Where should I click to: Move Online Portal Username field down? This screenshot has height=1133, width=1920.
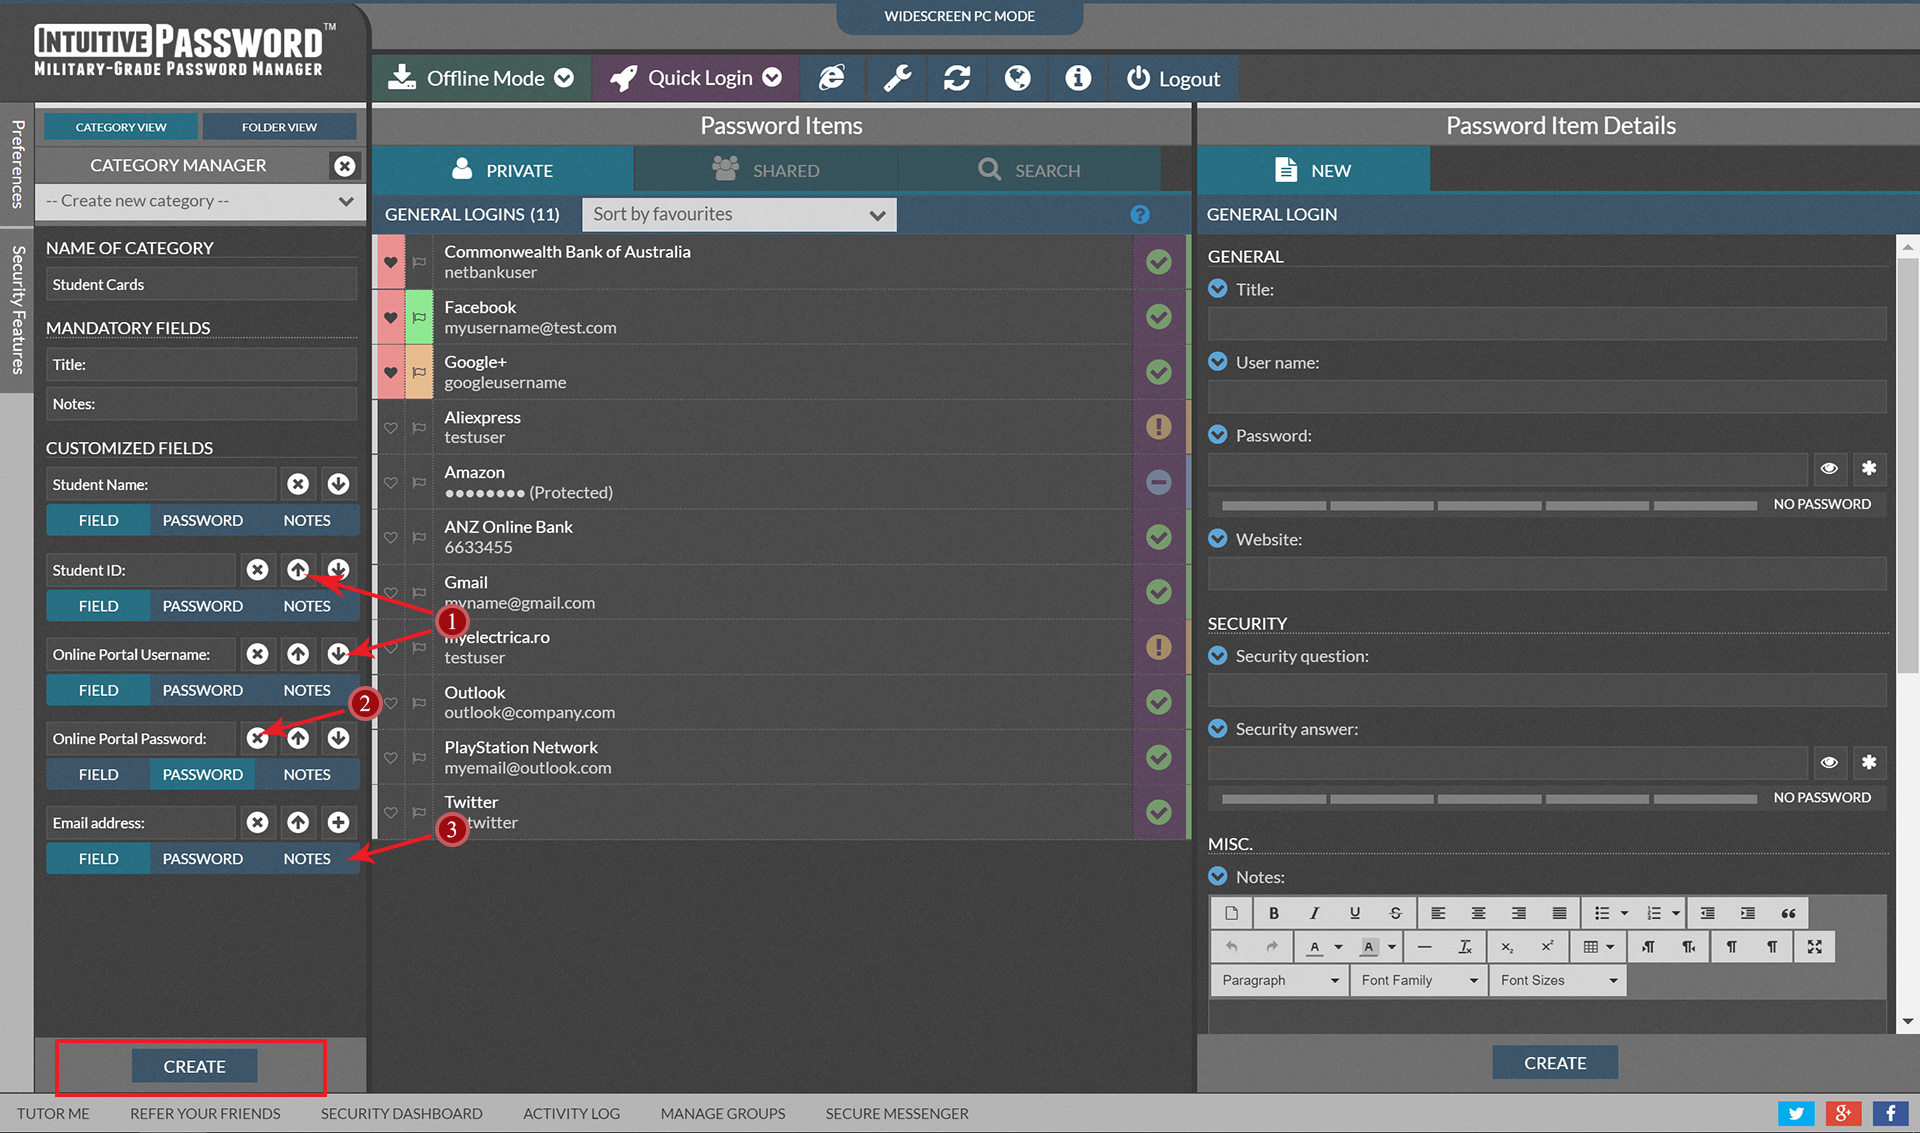point(338,654)
